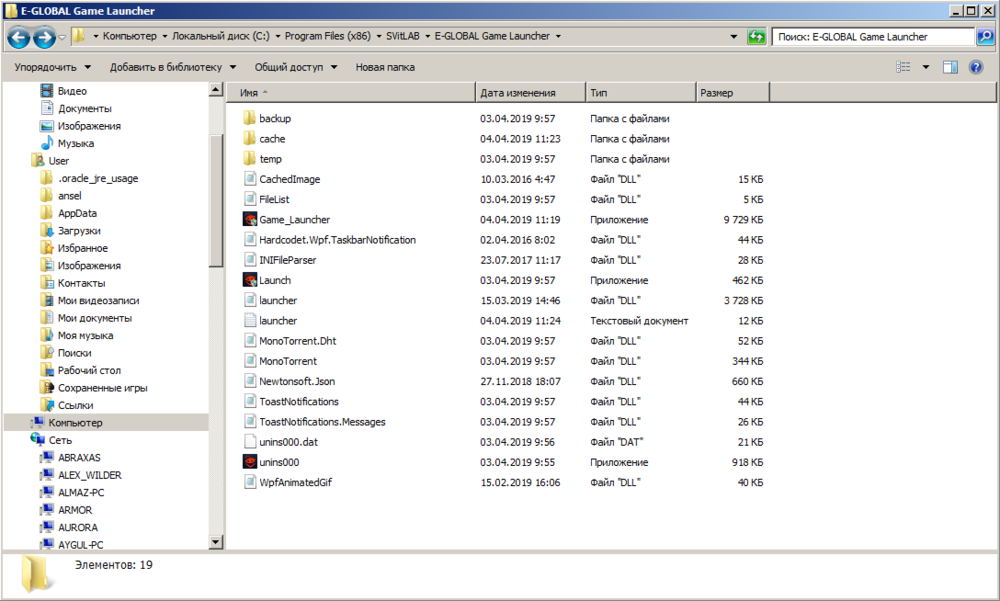Expand the Добавить в библиотеку dropdown

coord(173,67)
